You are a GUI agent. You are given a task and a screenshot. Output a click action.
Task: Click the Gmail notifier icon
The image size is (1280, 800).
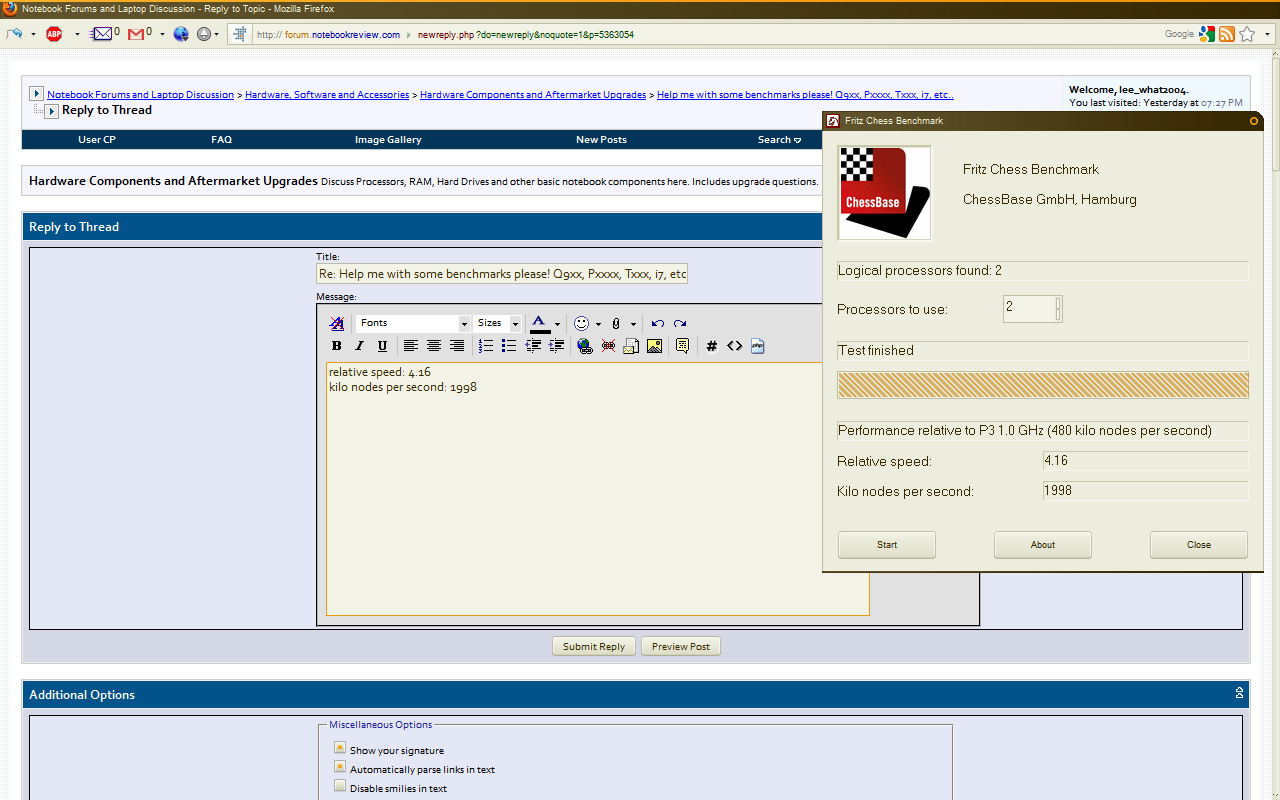(138, 34)
